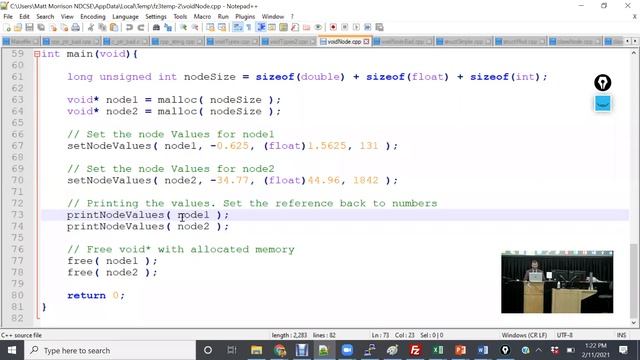Viewport: 640px width, 360px height.
Task: Click the Save All toolbar icon
Action: 41,27
